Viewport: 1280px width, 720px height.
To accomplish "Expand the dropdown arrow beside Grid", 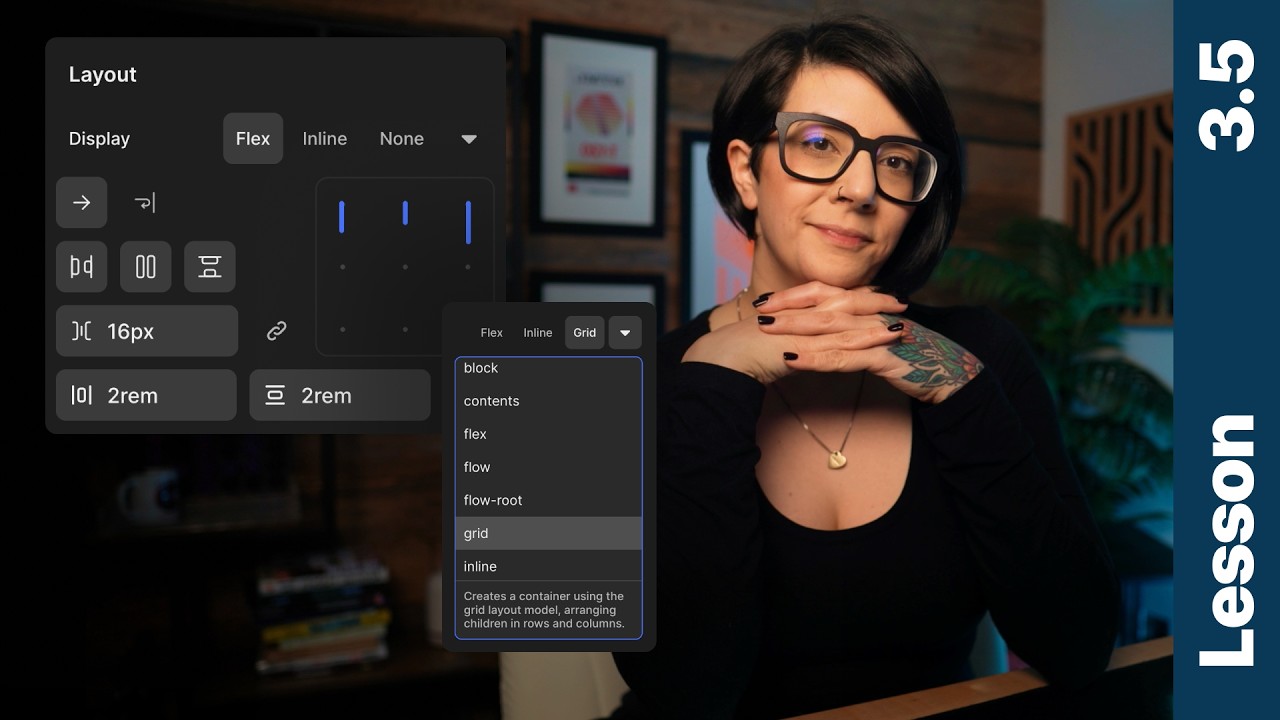I will click(x=625, y=332).
